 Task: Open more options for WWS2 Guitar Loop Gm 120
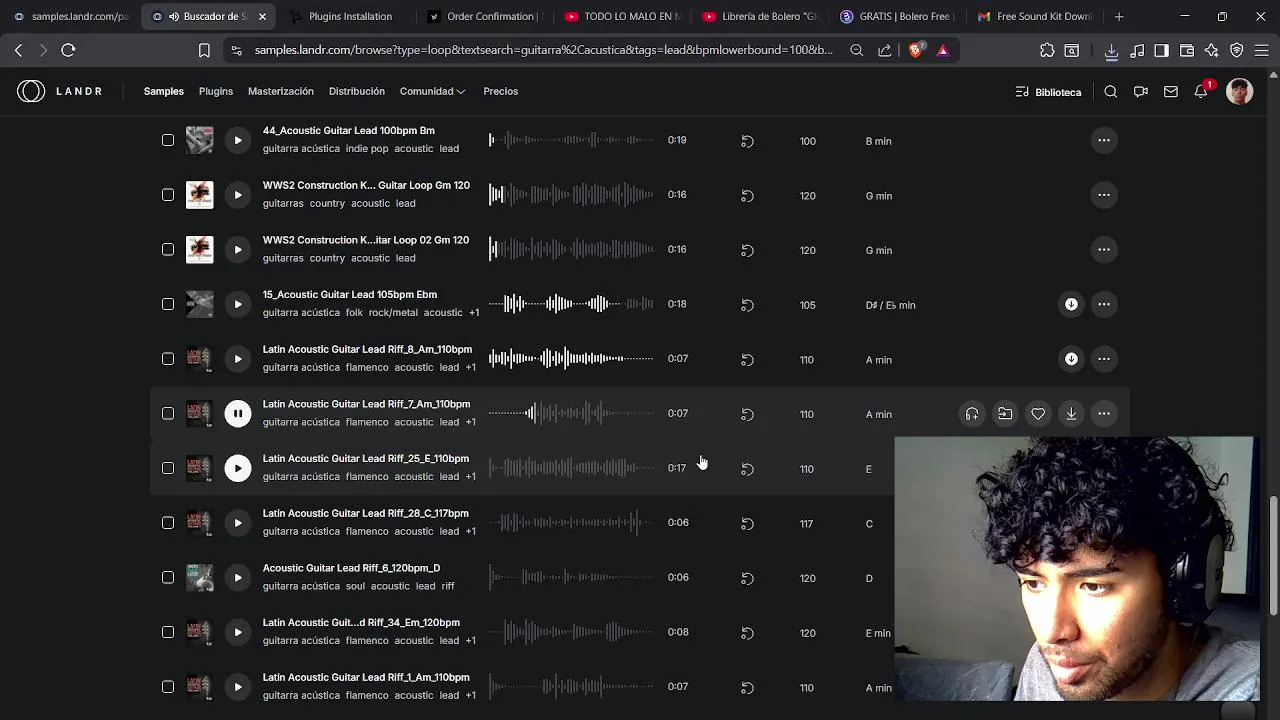[1104, 195]
